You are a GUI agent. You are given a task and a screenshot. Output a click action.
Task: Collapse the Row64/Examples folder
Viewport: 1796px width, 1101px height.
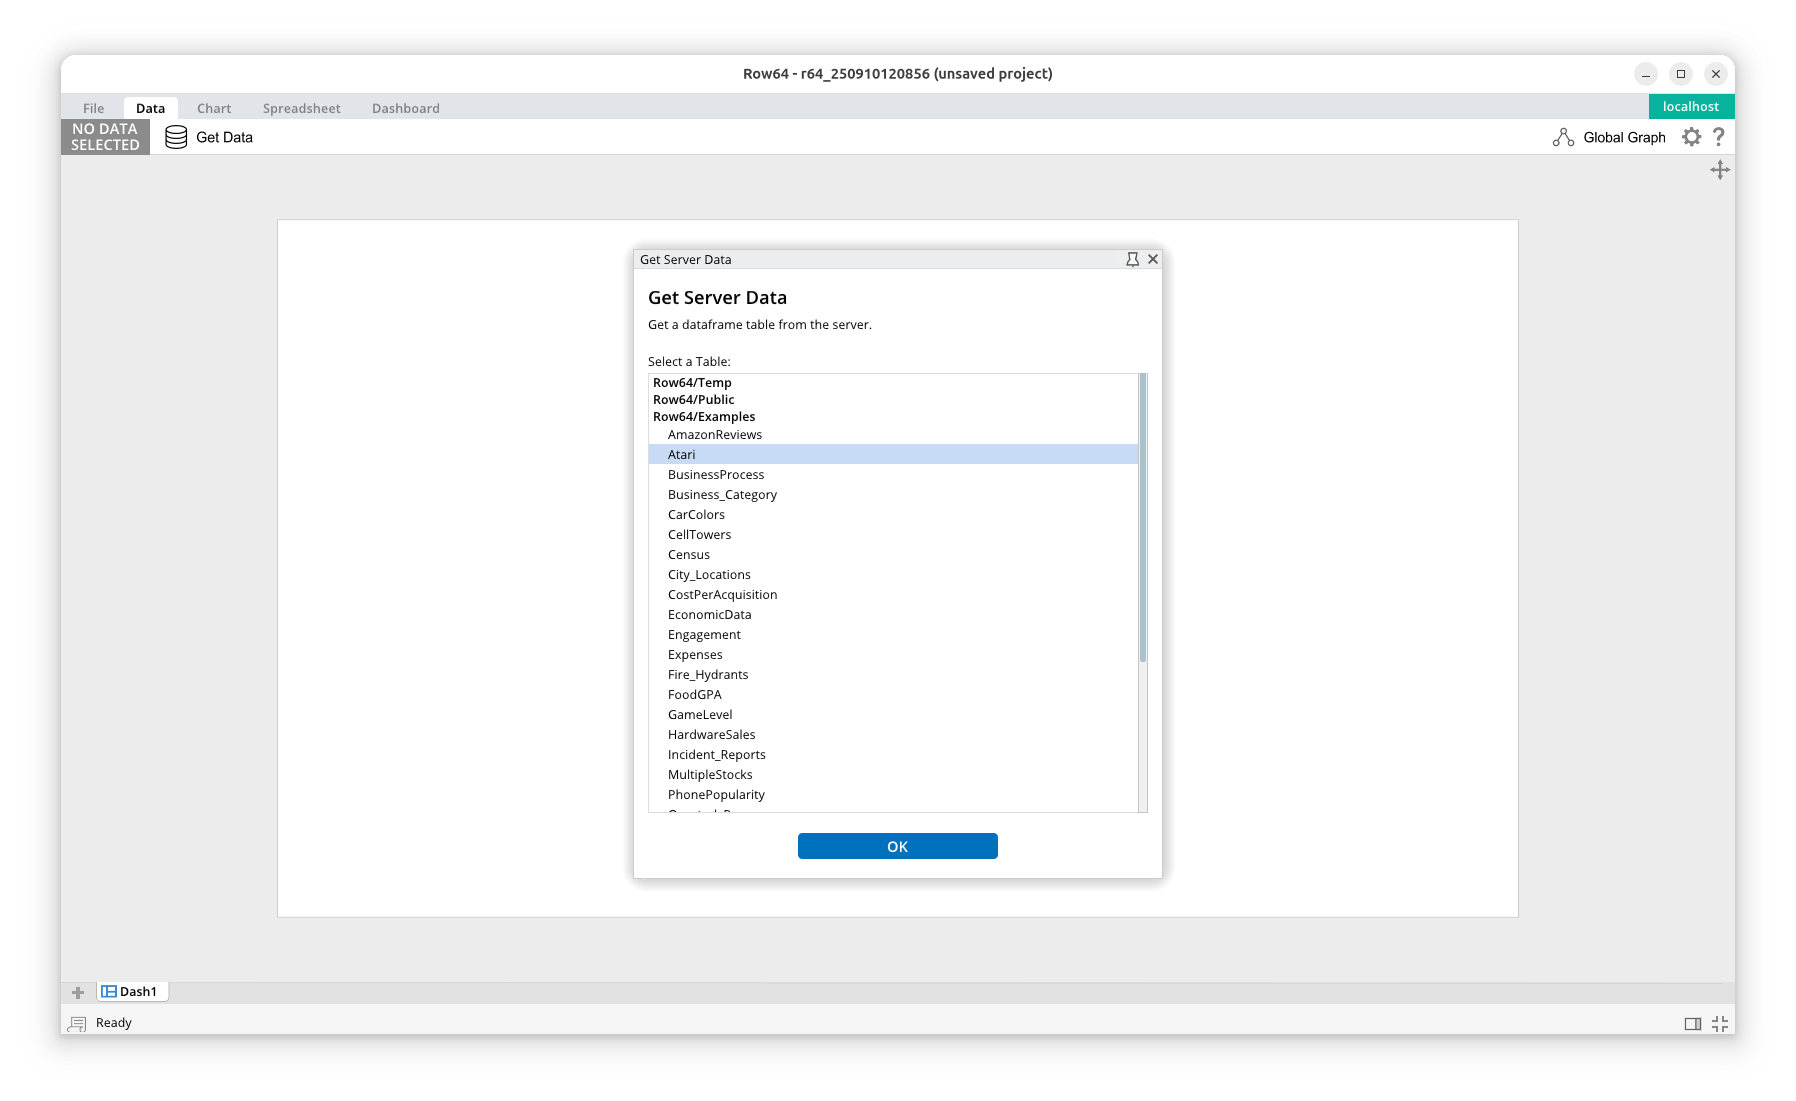click(x=704, y=417)
